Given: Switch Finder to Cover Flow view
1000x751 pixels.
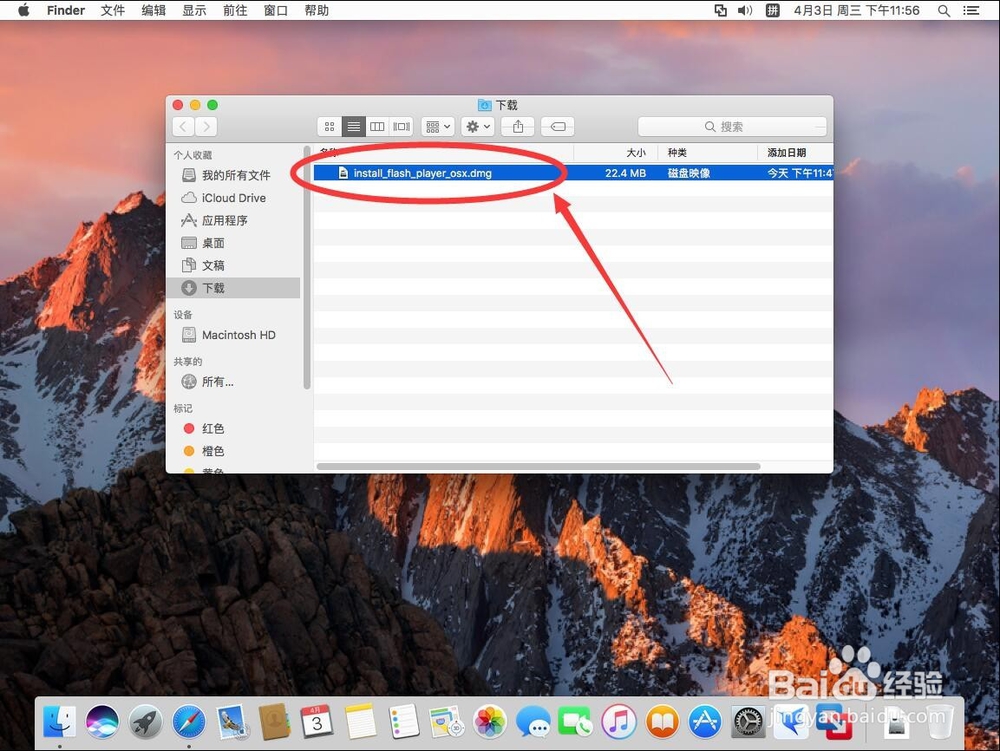Looking at the screenshot, I should tap(401, 127).
